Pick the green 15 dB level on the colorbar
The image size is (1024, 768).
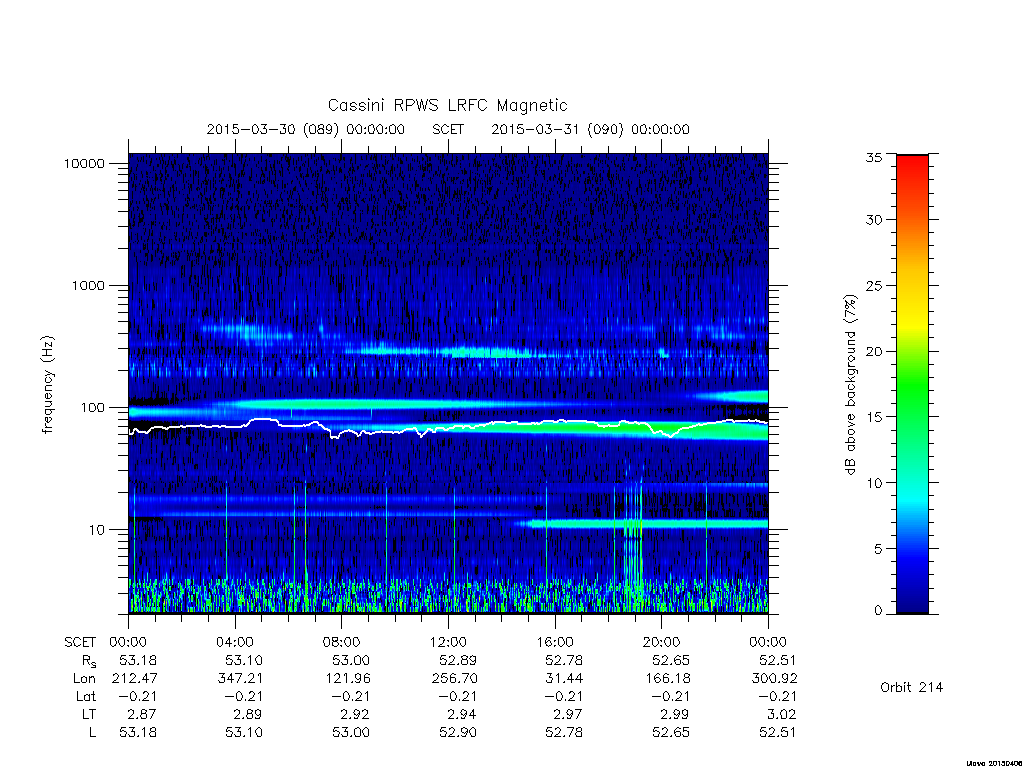pyautogui.click(x=912, y=417)
